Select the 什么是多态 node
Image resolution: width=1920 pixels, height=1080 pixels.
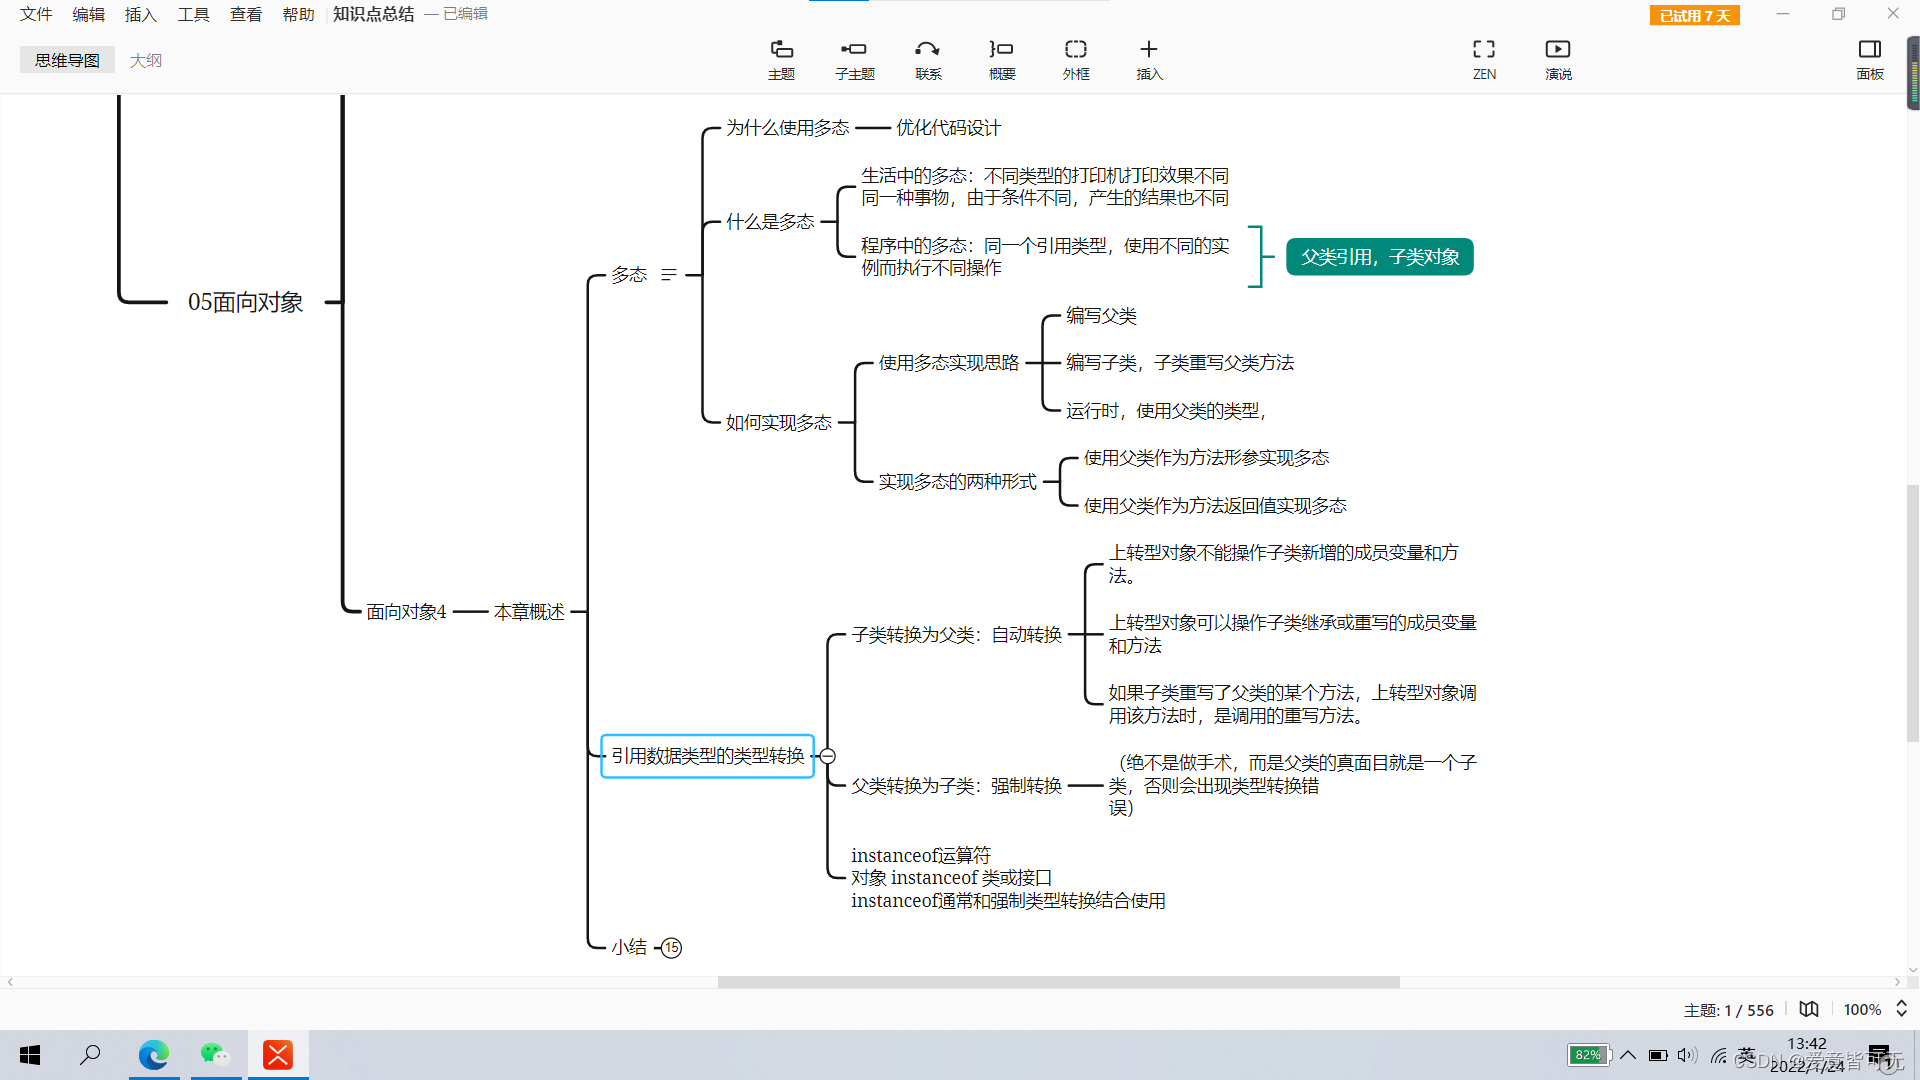[770, 221]
